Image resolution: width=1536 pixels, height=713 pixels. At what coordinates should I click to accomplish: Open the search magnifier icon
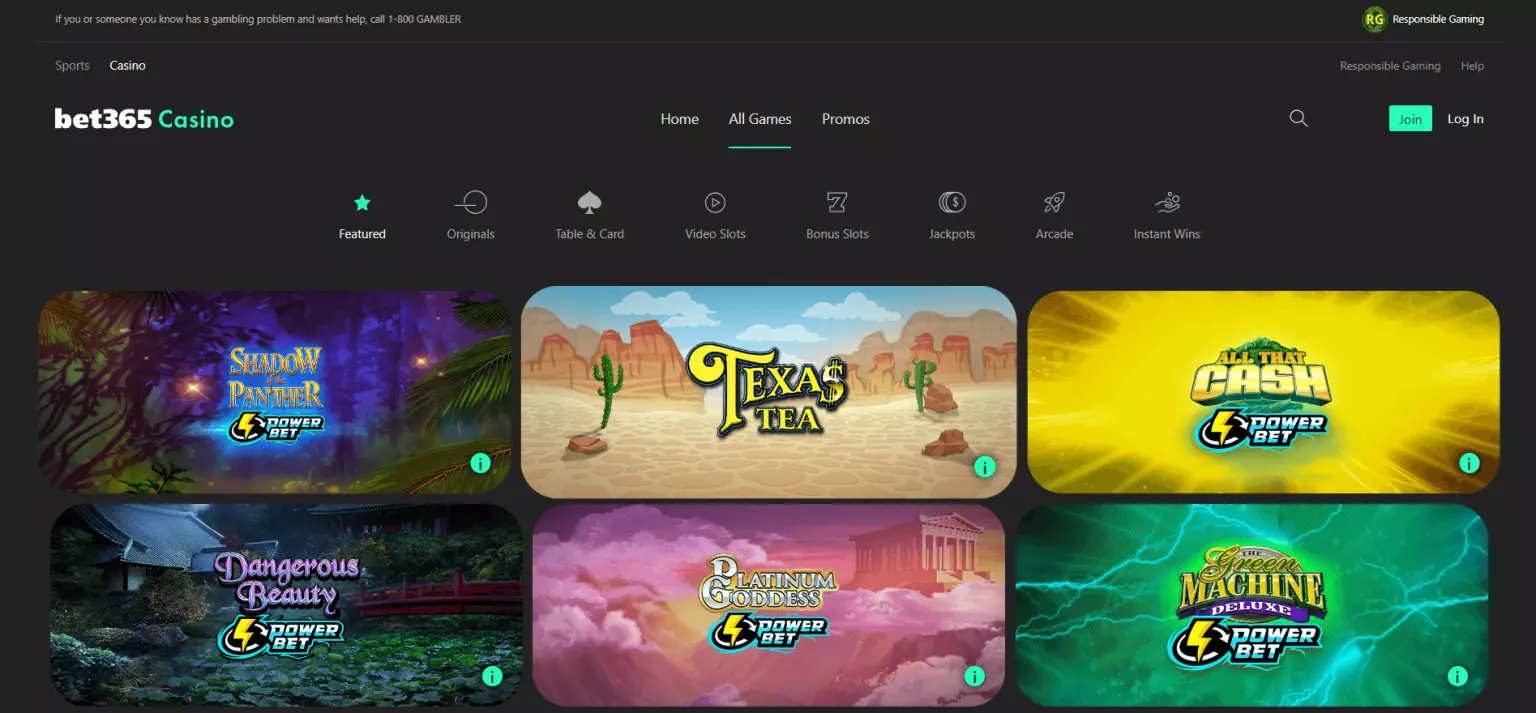tap(1298, 118)
